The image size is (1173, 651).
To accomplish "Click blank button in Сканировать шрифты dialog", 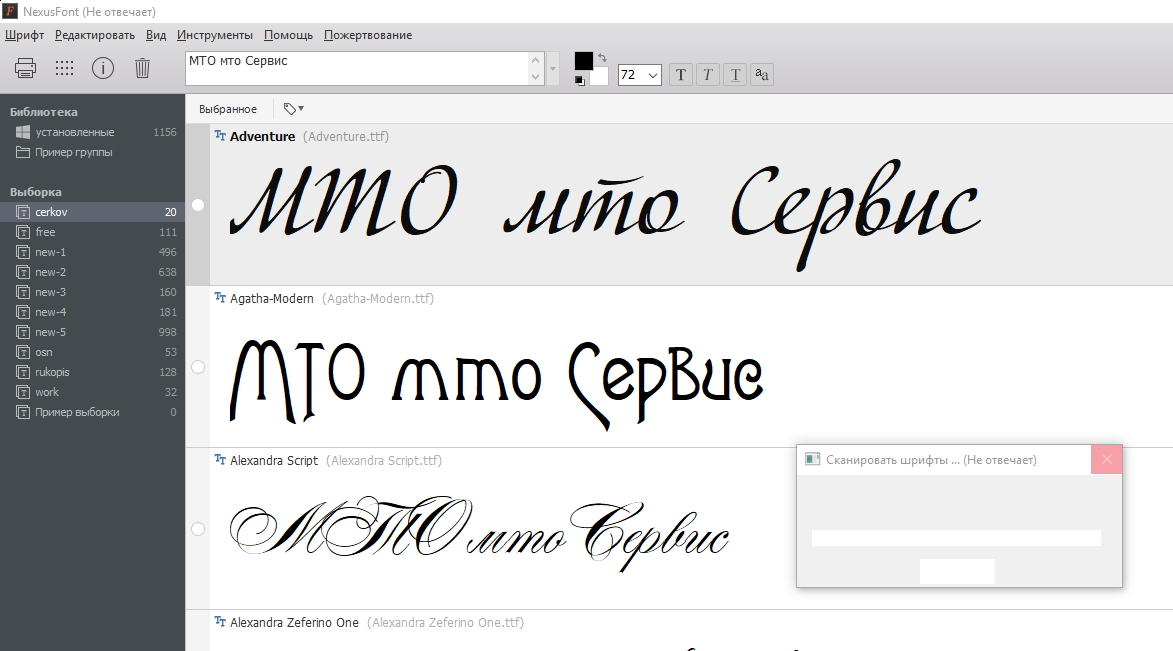I will click(957, 571).
